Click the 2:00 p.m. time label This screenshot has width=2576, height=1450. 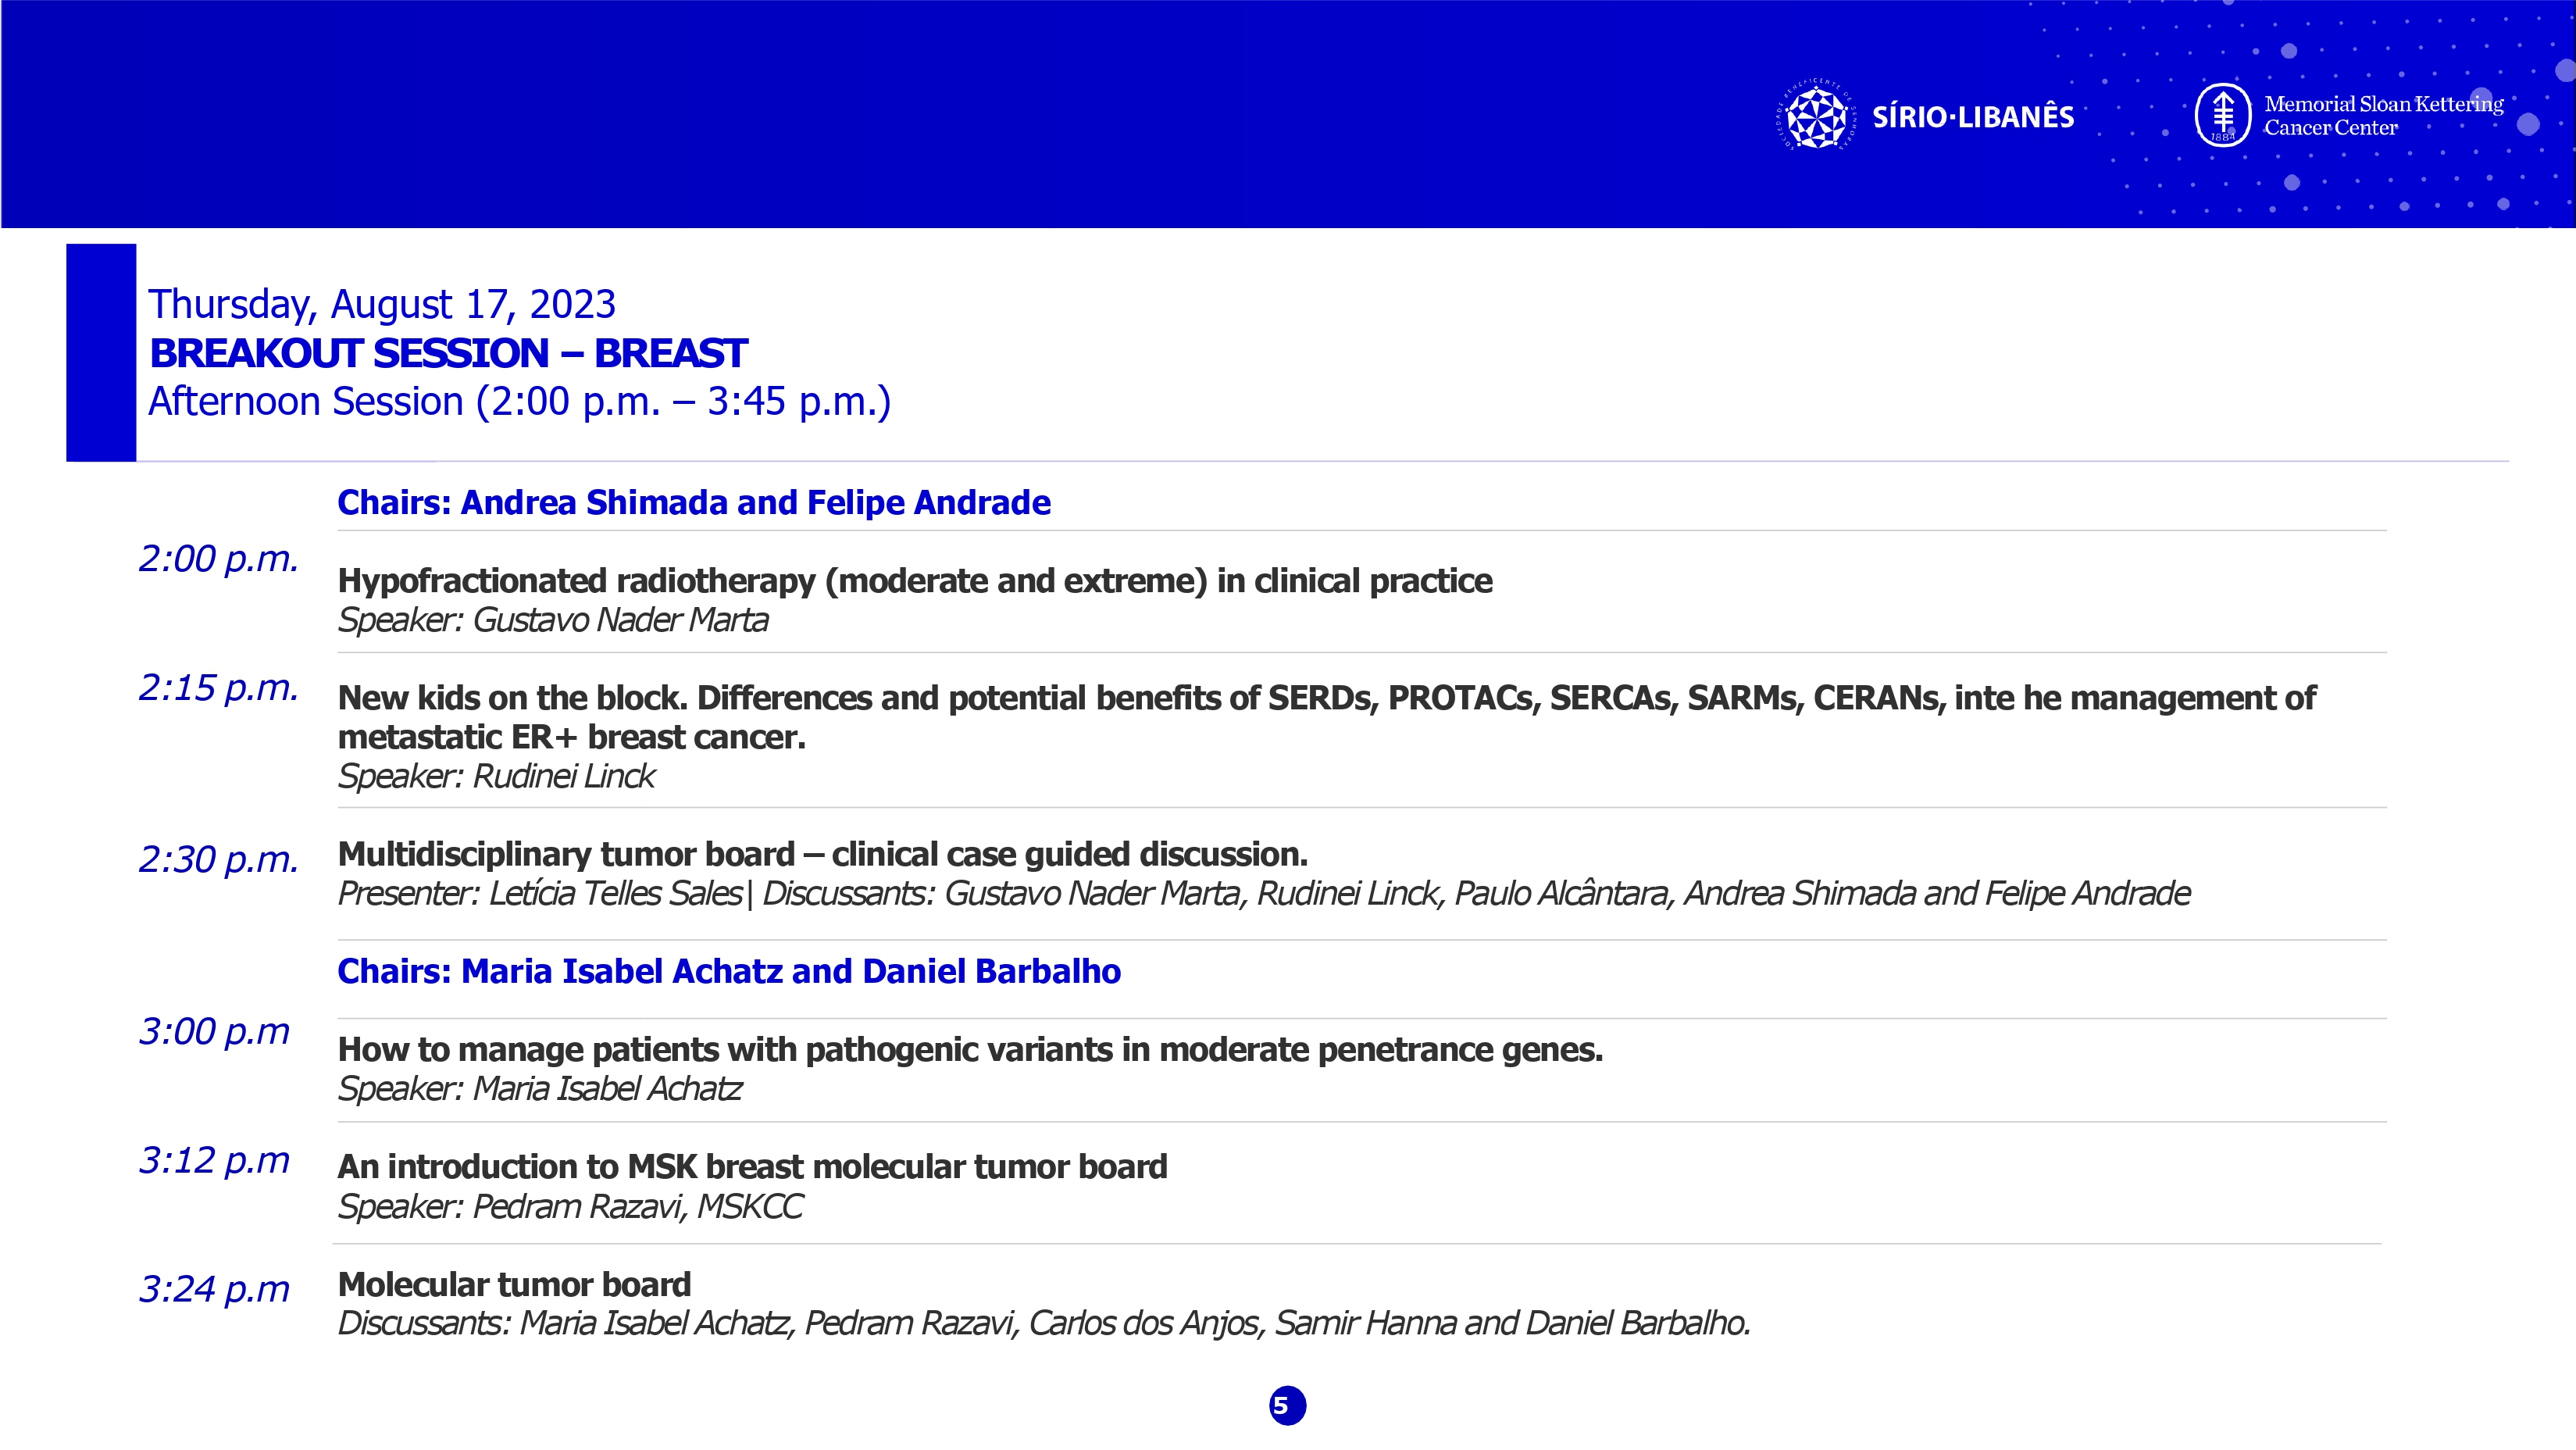click(219, 559)
